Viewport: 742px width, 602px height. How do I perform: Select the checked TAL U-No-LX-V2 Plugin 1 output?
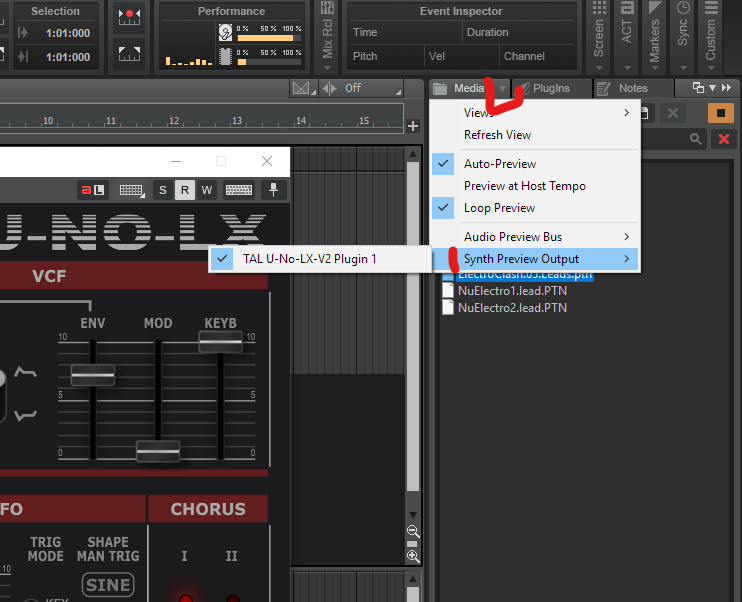point(320,259)
